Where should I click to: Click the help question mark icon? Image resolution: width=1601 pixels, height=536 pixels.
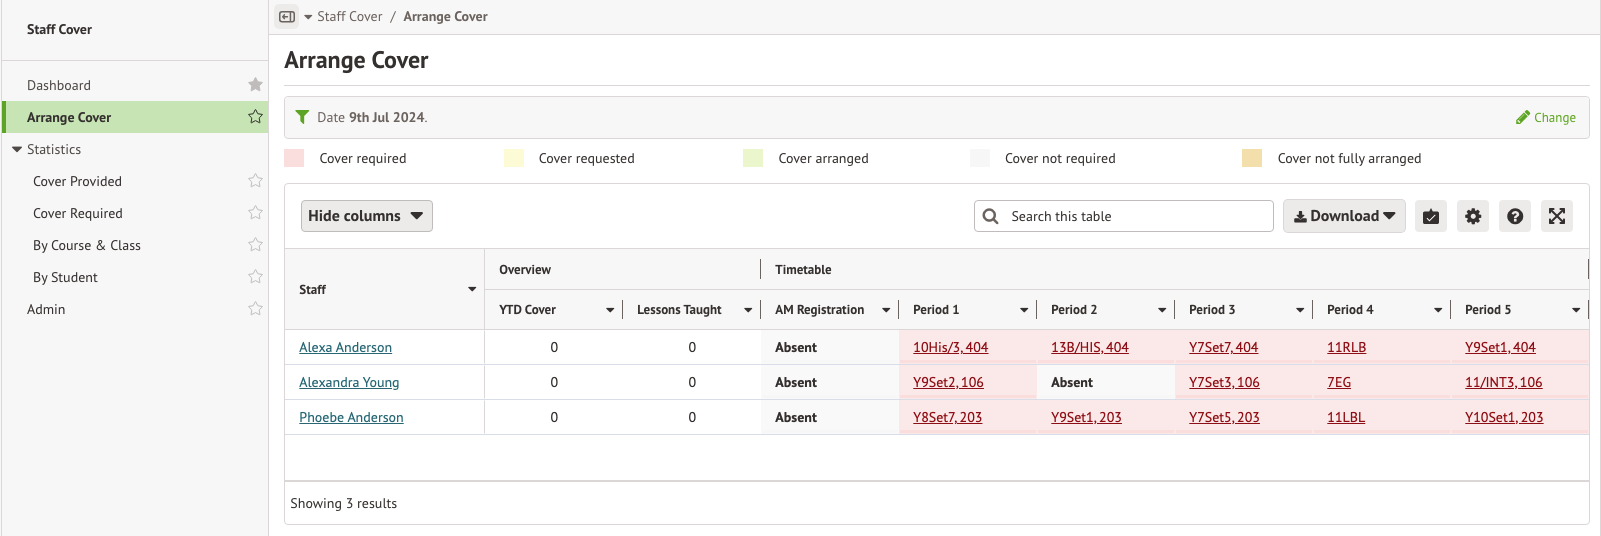[1515, 216]
